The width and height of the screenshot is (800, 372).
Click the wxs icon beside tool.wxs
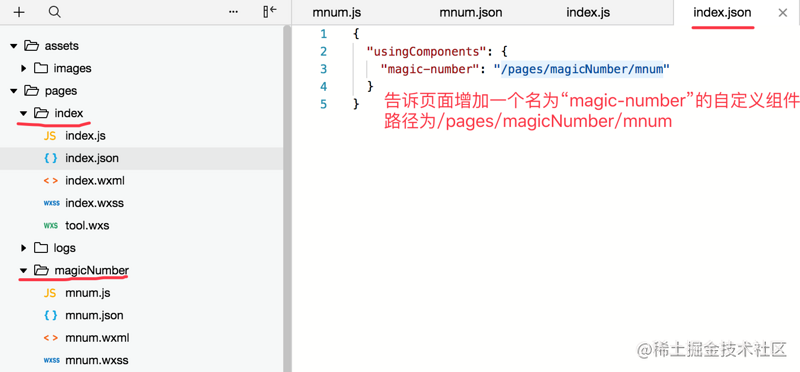[x=51, y=226]
